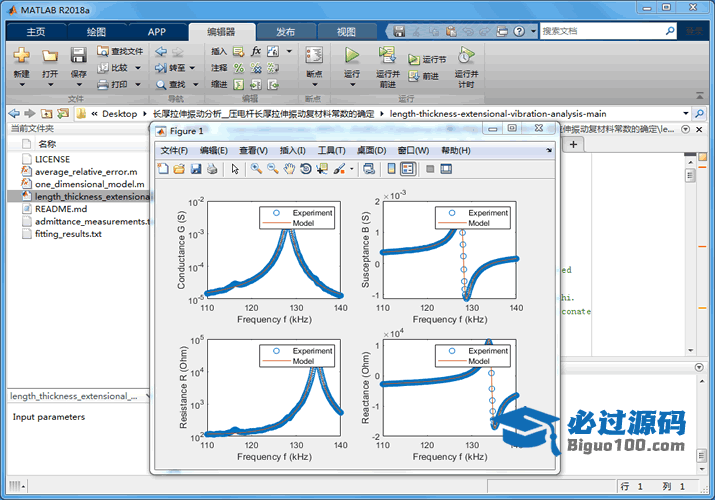715x500 pixels.
Task: Click Run and Time (运行并计时) icon
Action: 466,55
